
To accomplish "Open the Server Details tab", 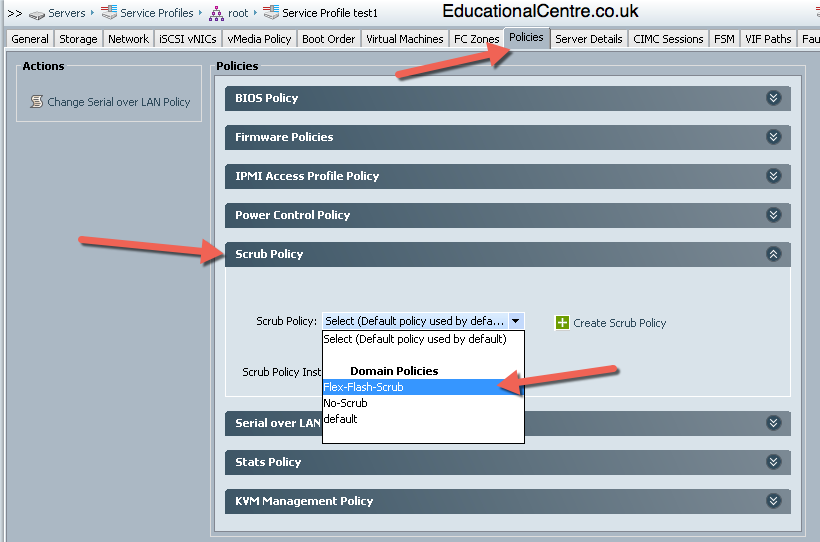I will pyautogui.click(x=589, y=39).
